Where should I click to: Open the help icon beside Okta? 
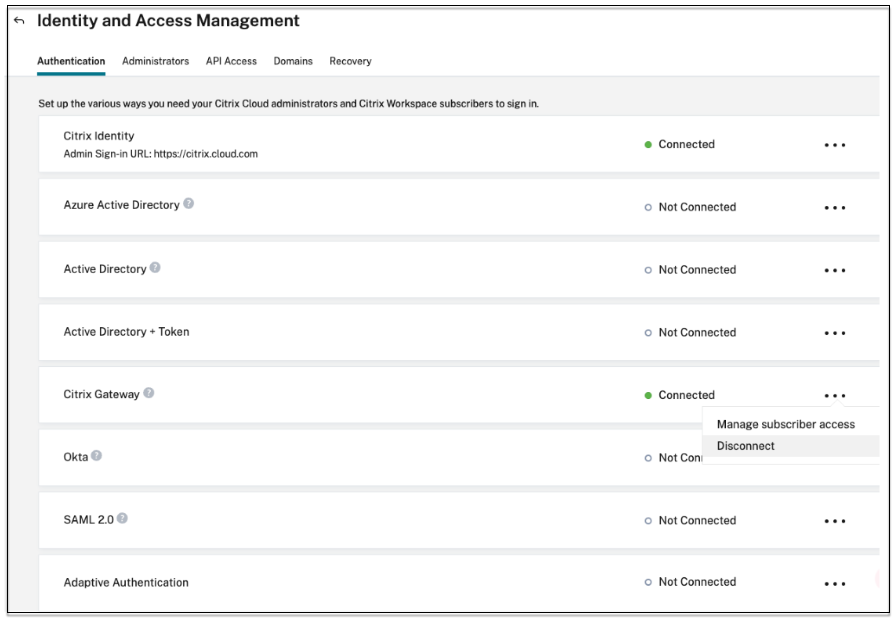tap(97, 456)
